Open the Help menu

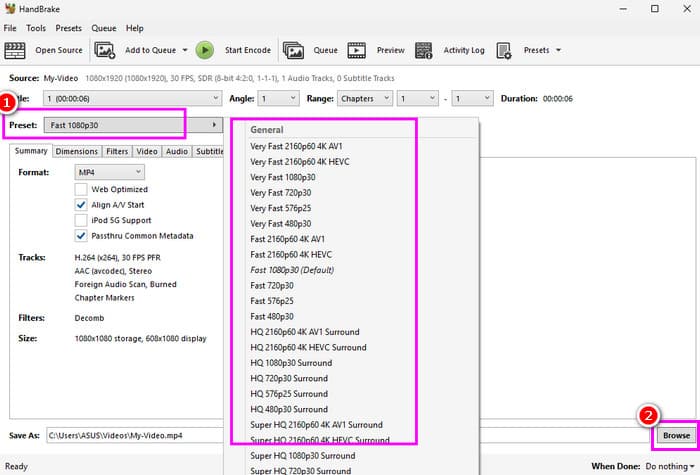pos(134,28)
